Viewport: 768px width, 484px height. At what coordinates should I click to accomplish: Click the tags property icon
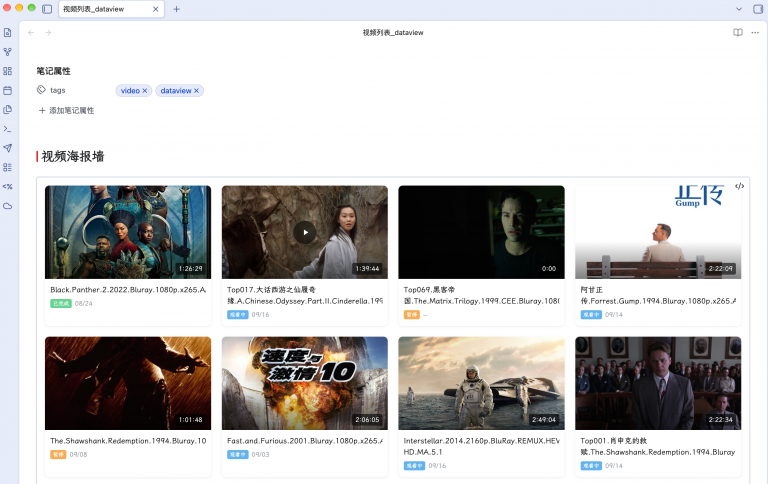41,90
